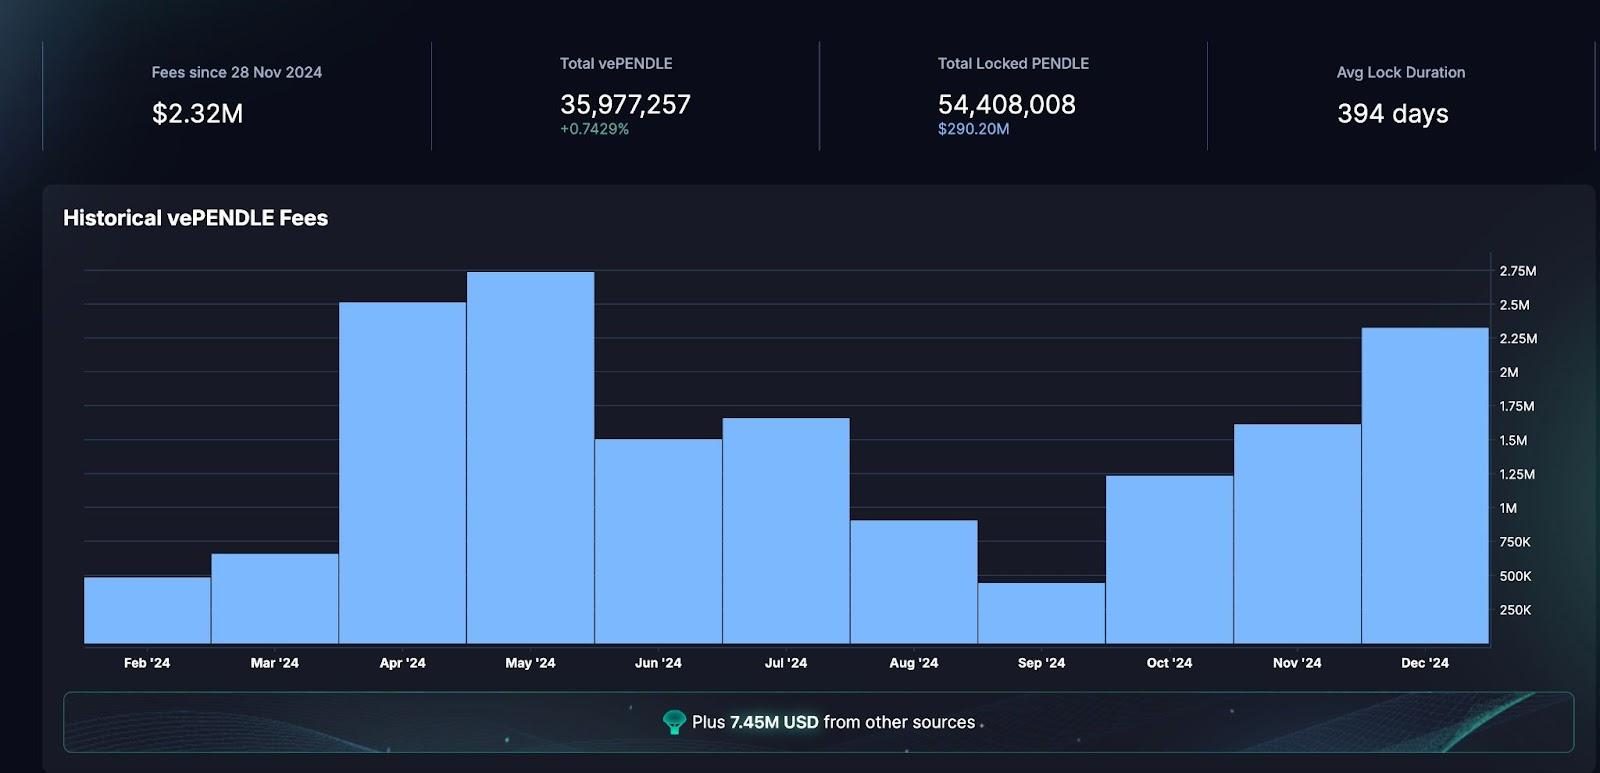This screenshot has width=1600, height=773.
Task: Click the Jun '24 bar
Action: coord(658,541)
